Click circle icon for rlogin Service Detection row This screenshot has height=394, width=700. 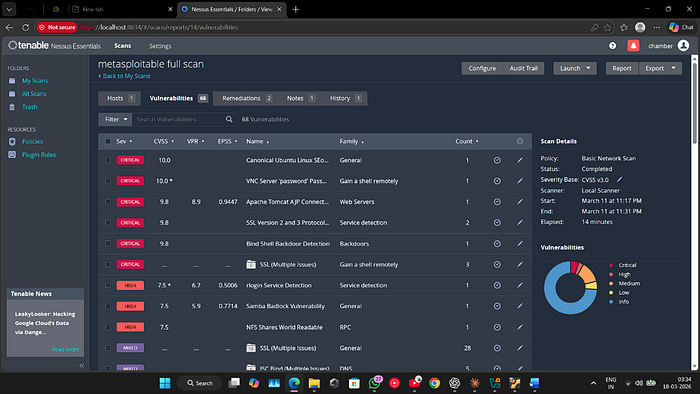click(497, 285)
